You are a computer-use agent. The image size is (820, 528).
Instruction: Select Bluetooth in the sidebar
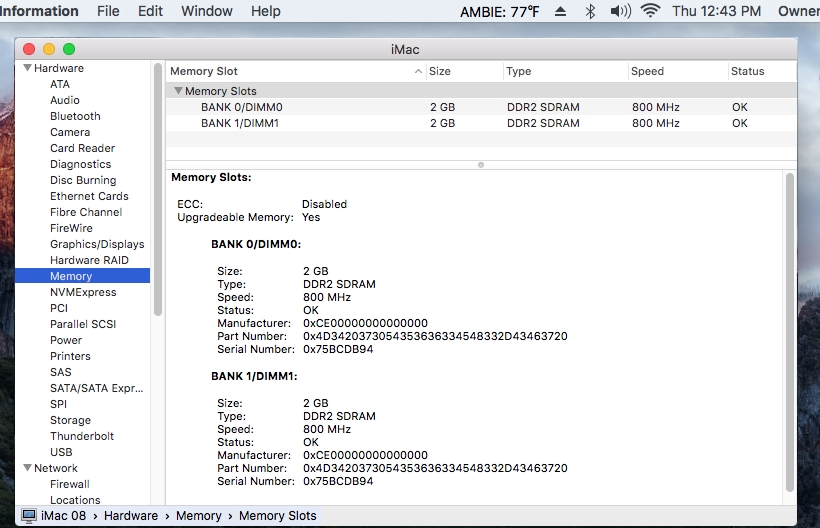[x=75, y=116]
